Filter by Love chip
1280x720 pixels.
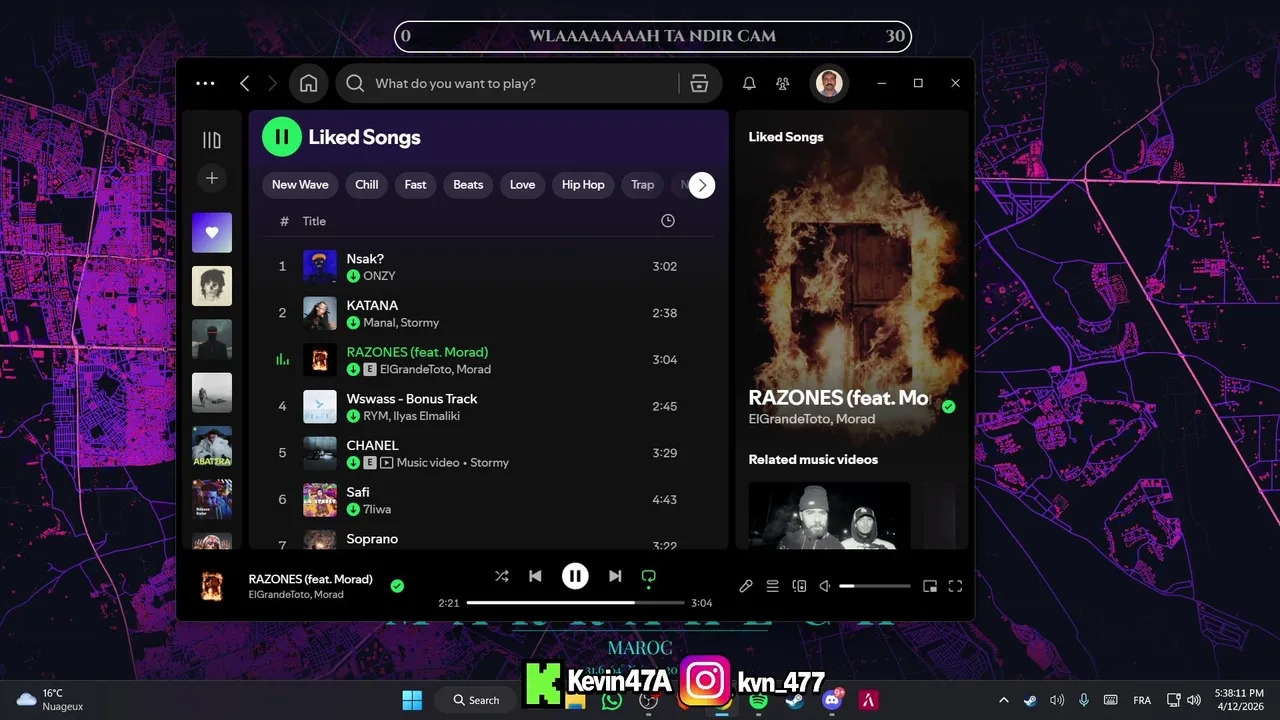coord(522,185)
